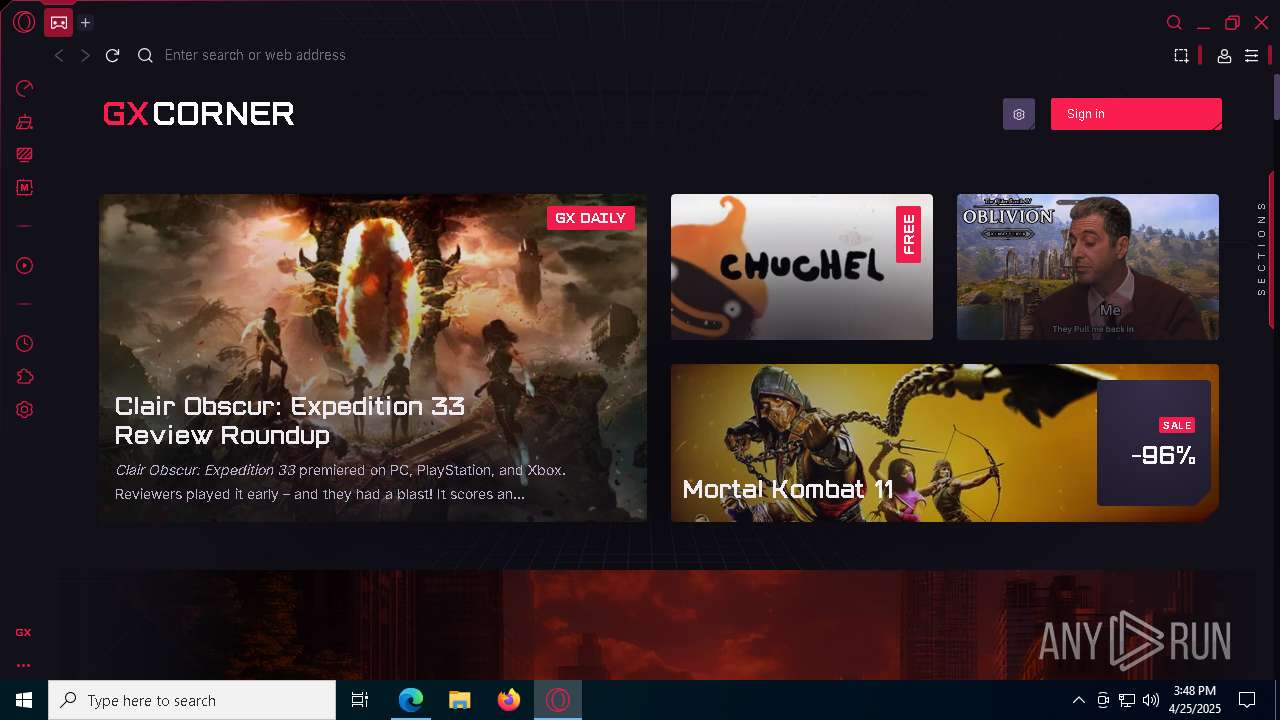Open the Windows notification center
The width and height of the screenshot is (1280, 720).
[x=1247, y=700]
